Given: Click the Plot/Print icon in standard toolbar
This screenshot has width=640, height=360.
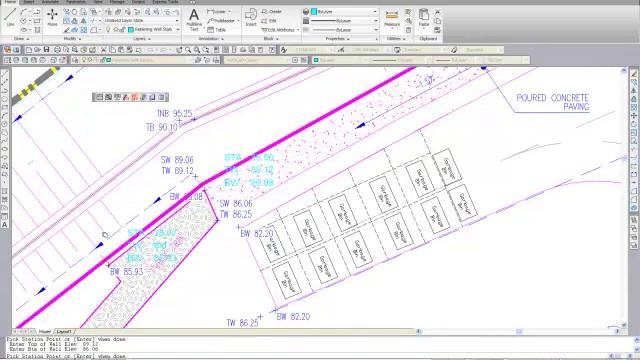Looking at the screenshot, I should [x=57, y=50].
